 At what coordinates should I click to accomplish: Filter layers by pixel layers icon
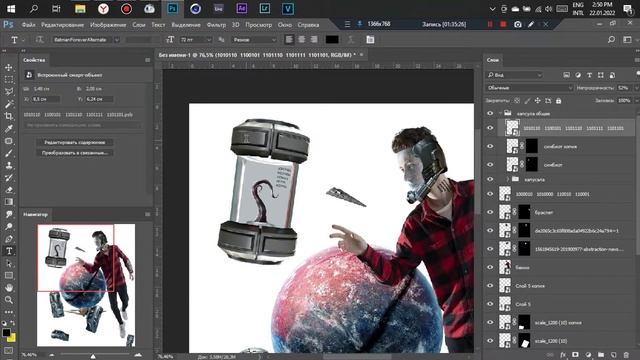(567, 75)
